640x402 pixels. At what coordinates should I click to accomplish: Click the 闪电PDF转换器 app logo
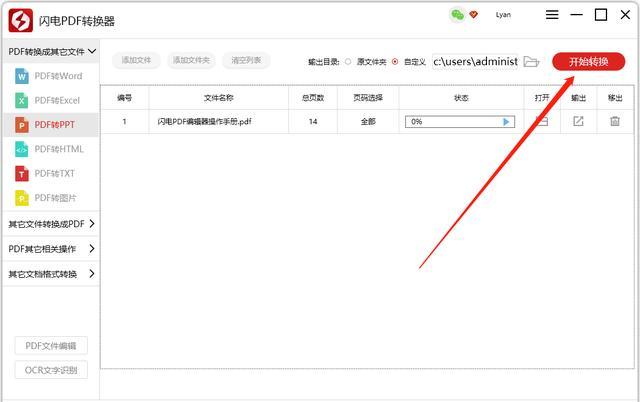pos(21,20)
